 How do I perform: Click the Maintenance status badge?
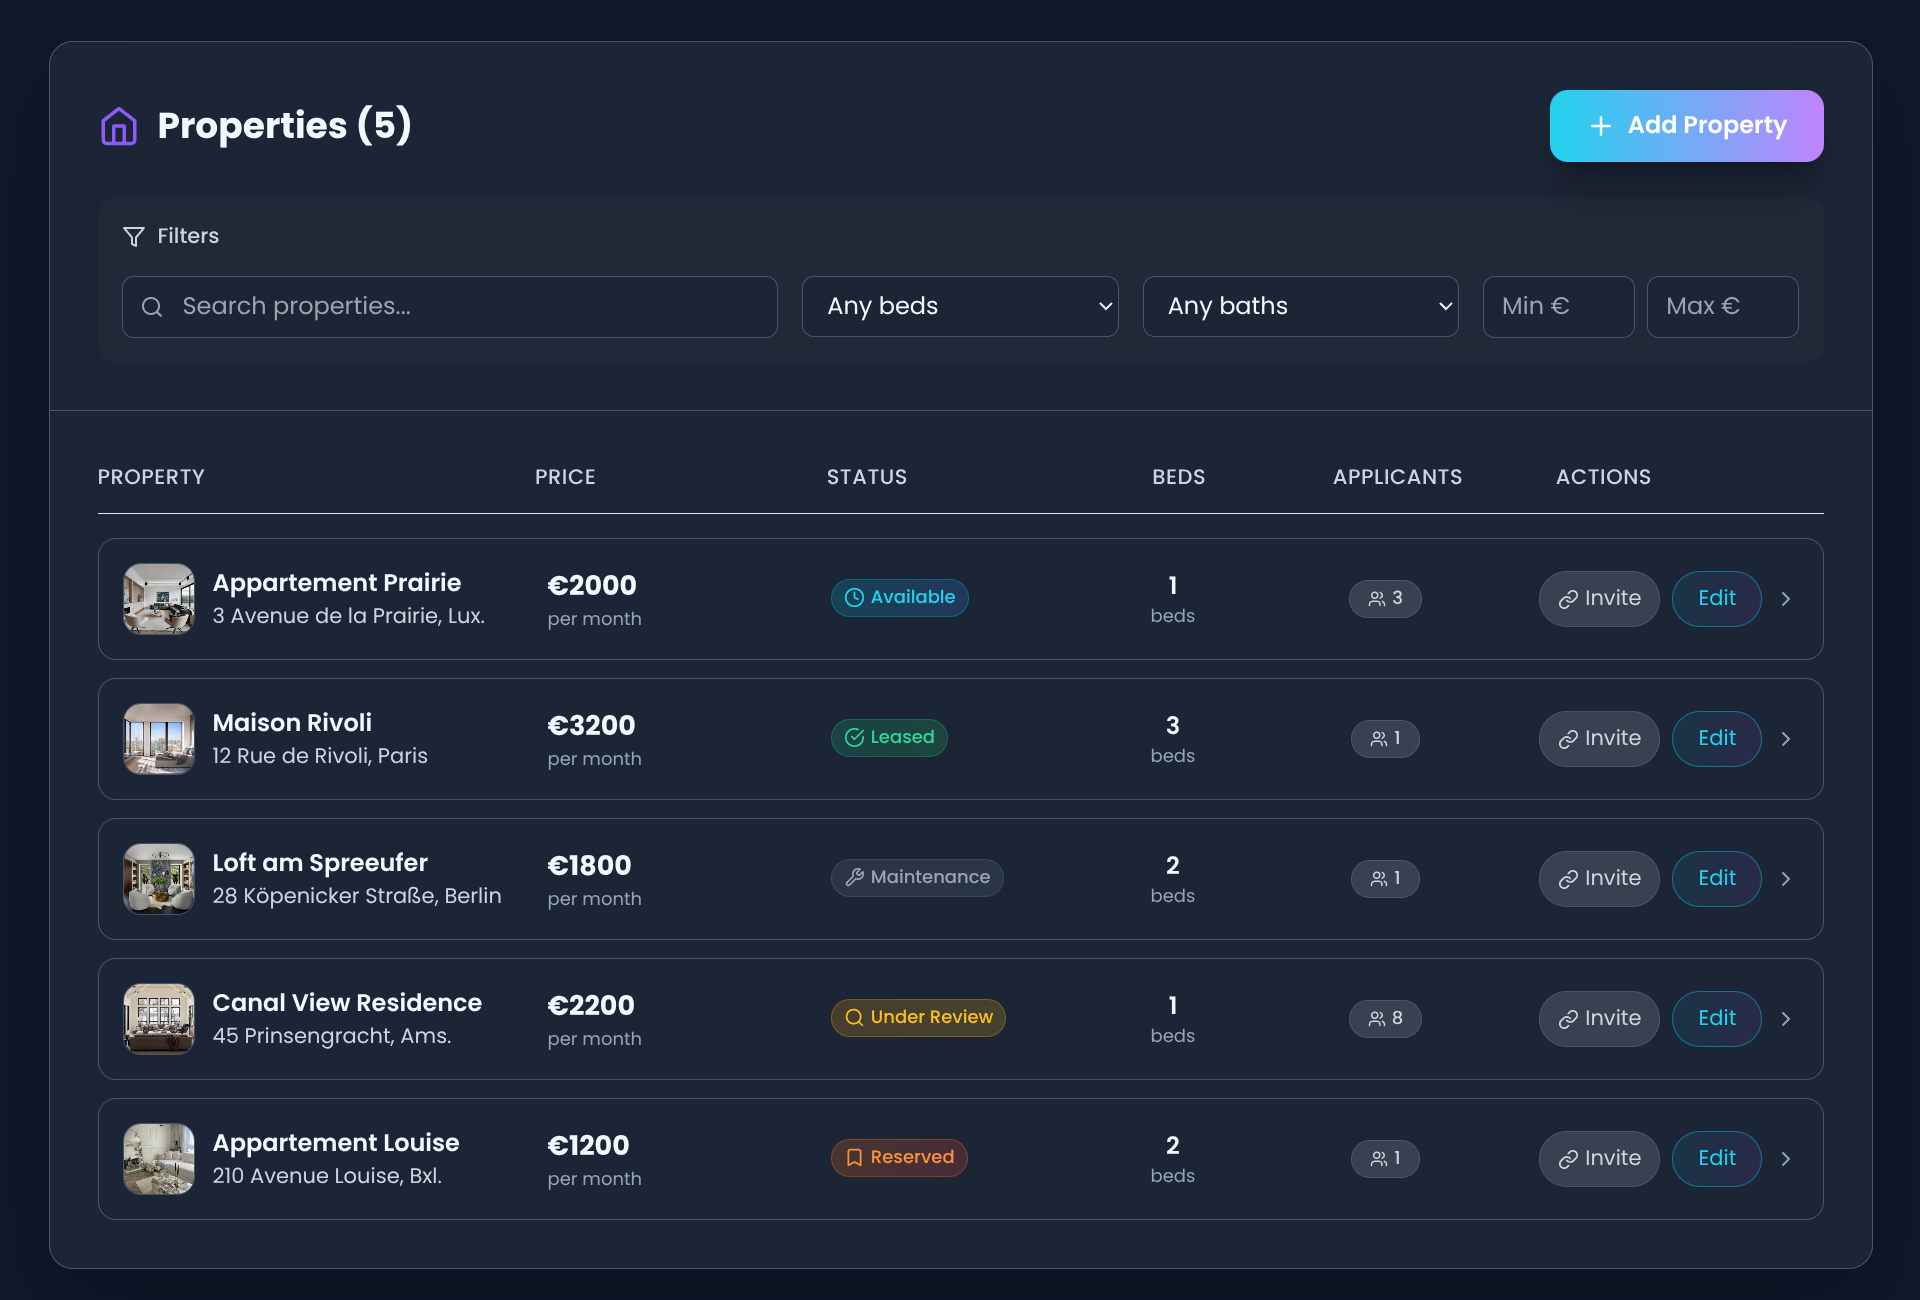[917, 877]
